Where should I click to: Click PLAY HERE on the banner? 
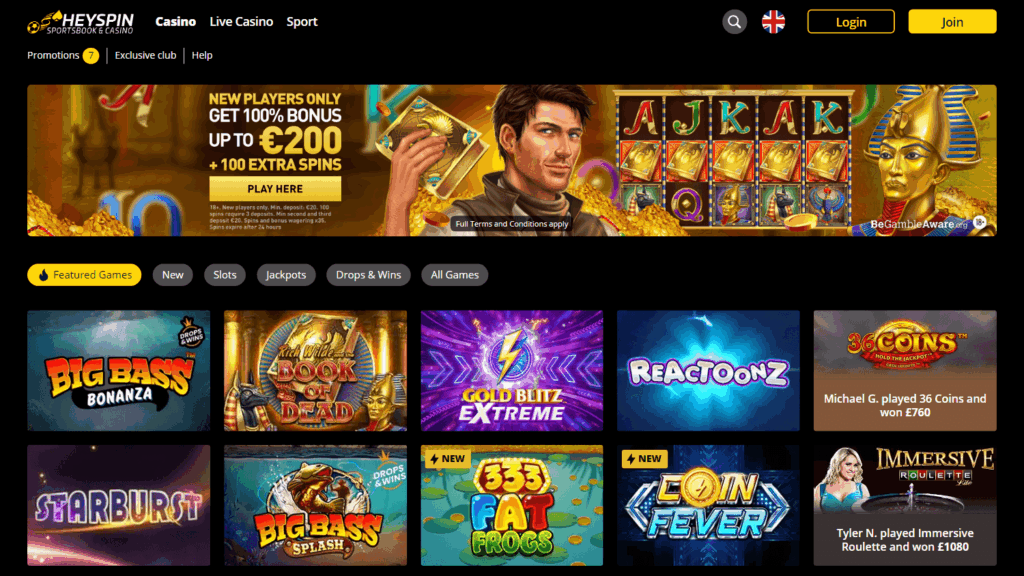tap(275, 189)
